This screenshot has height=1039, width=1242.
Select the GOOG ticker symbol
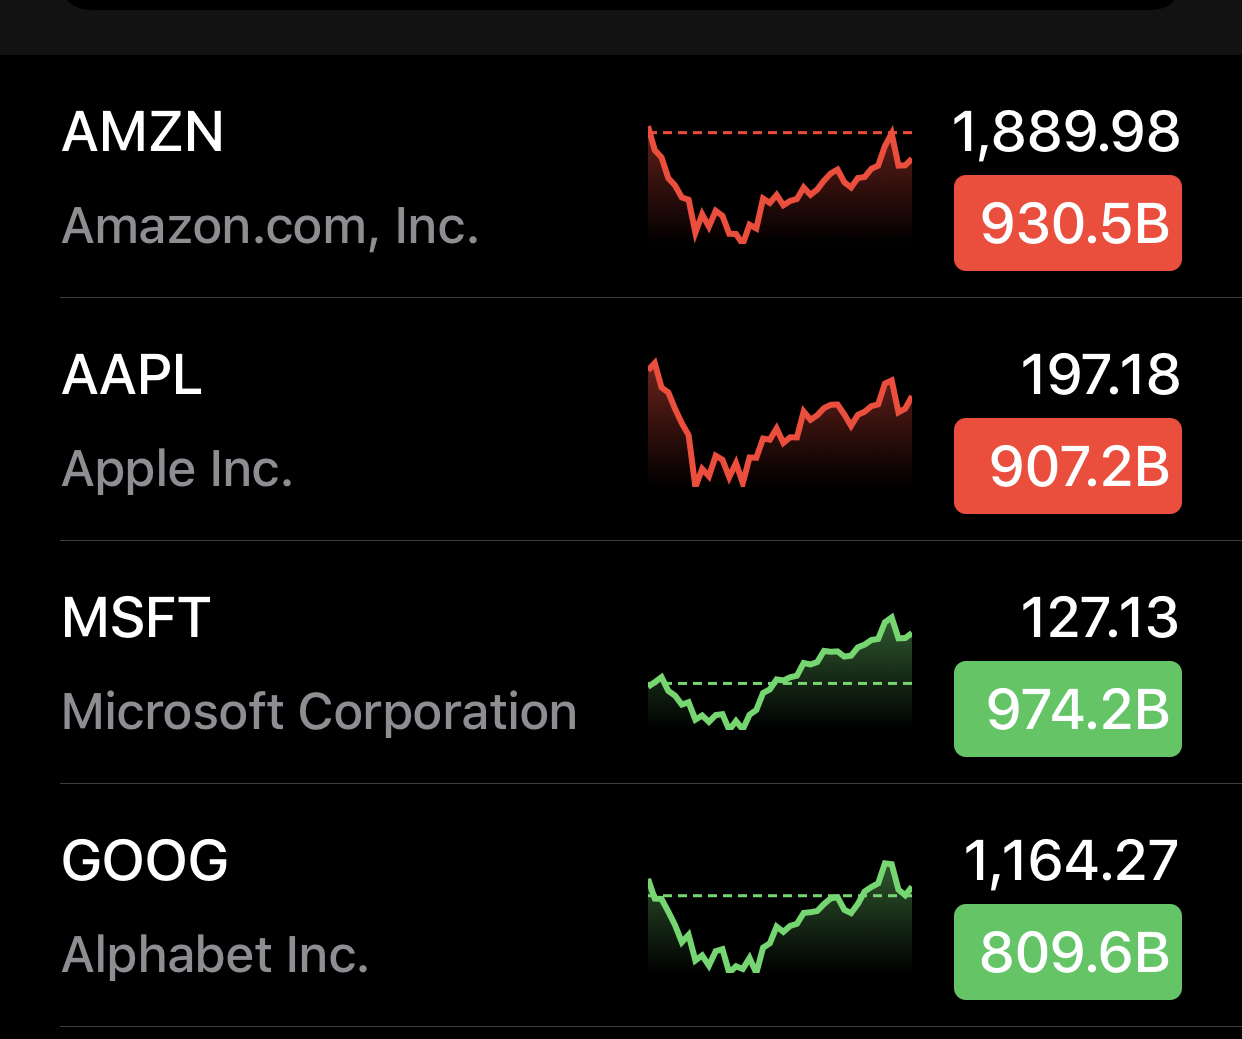coord(145,861)
